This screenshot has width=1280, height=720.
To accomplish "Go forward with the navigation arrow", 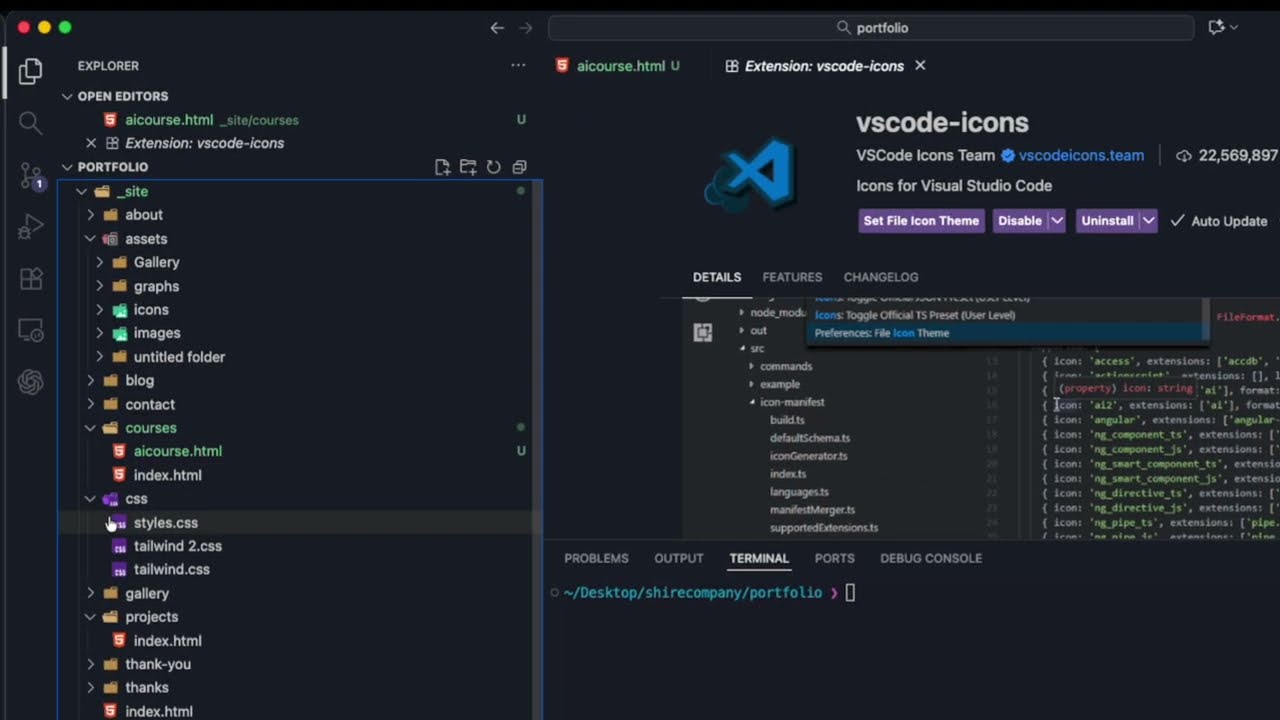I will pyautogui.click(x=526, y=28).
